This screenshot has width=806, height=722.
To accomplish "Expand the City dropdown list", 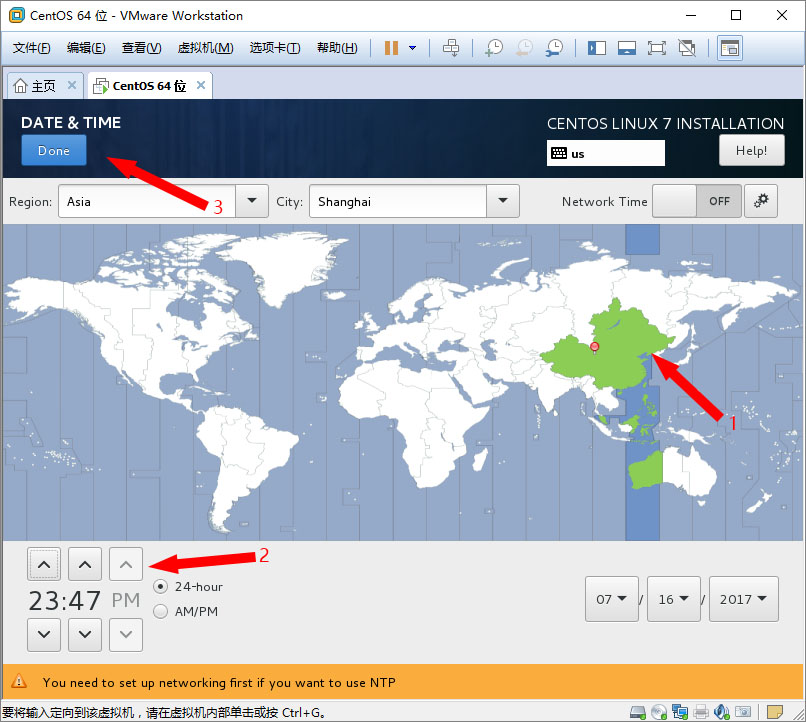I will [503, 201].
